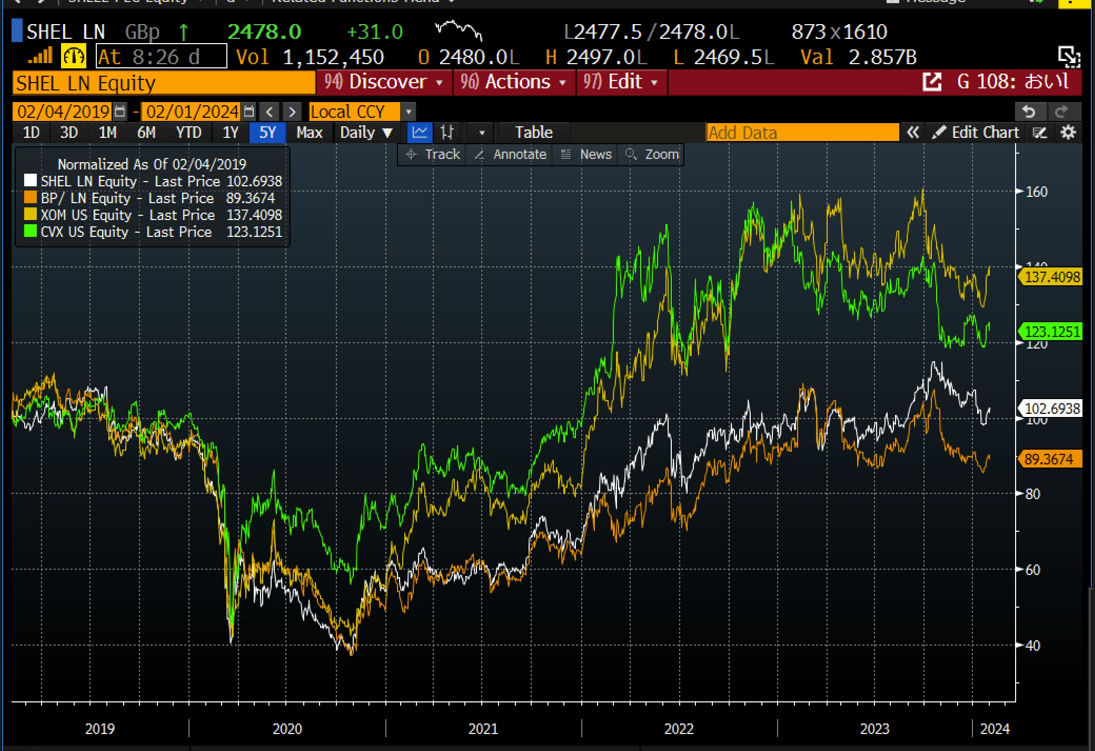
Task: Select the 1D time range
Action: 31,132
